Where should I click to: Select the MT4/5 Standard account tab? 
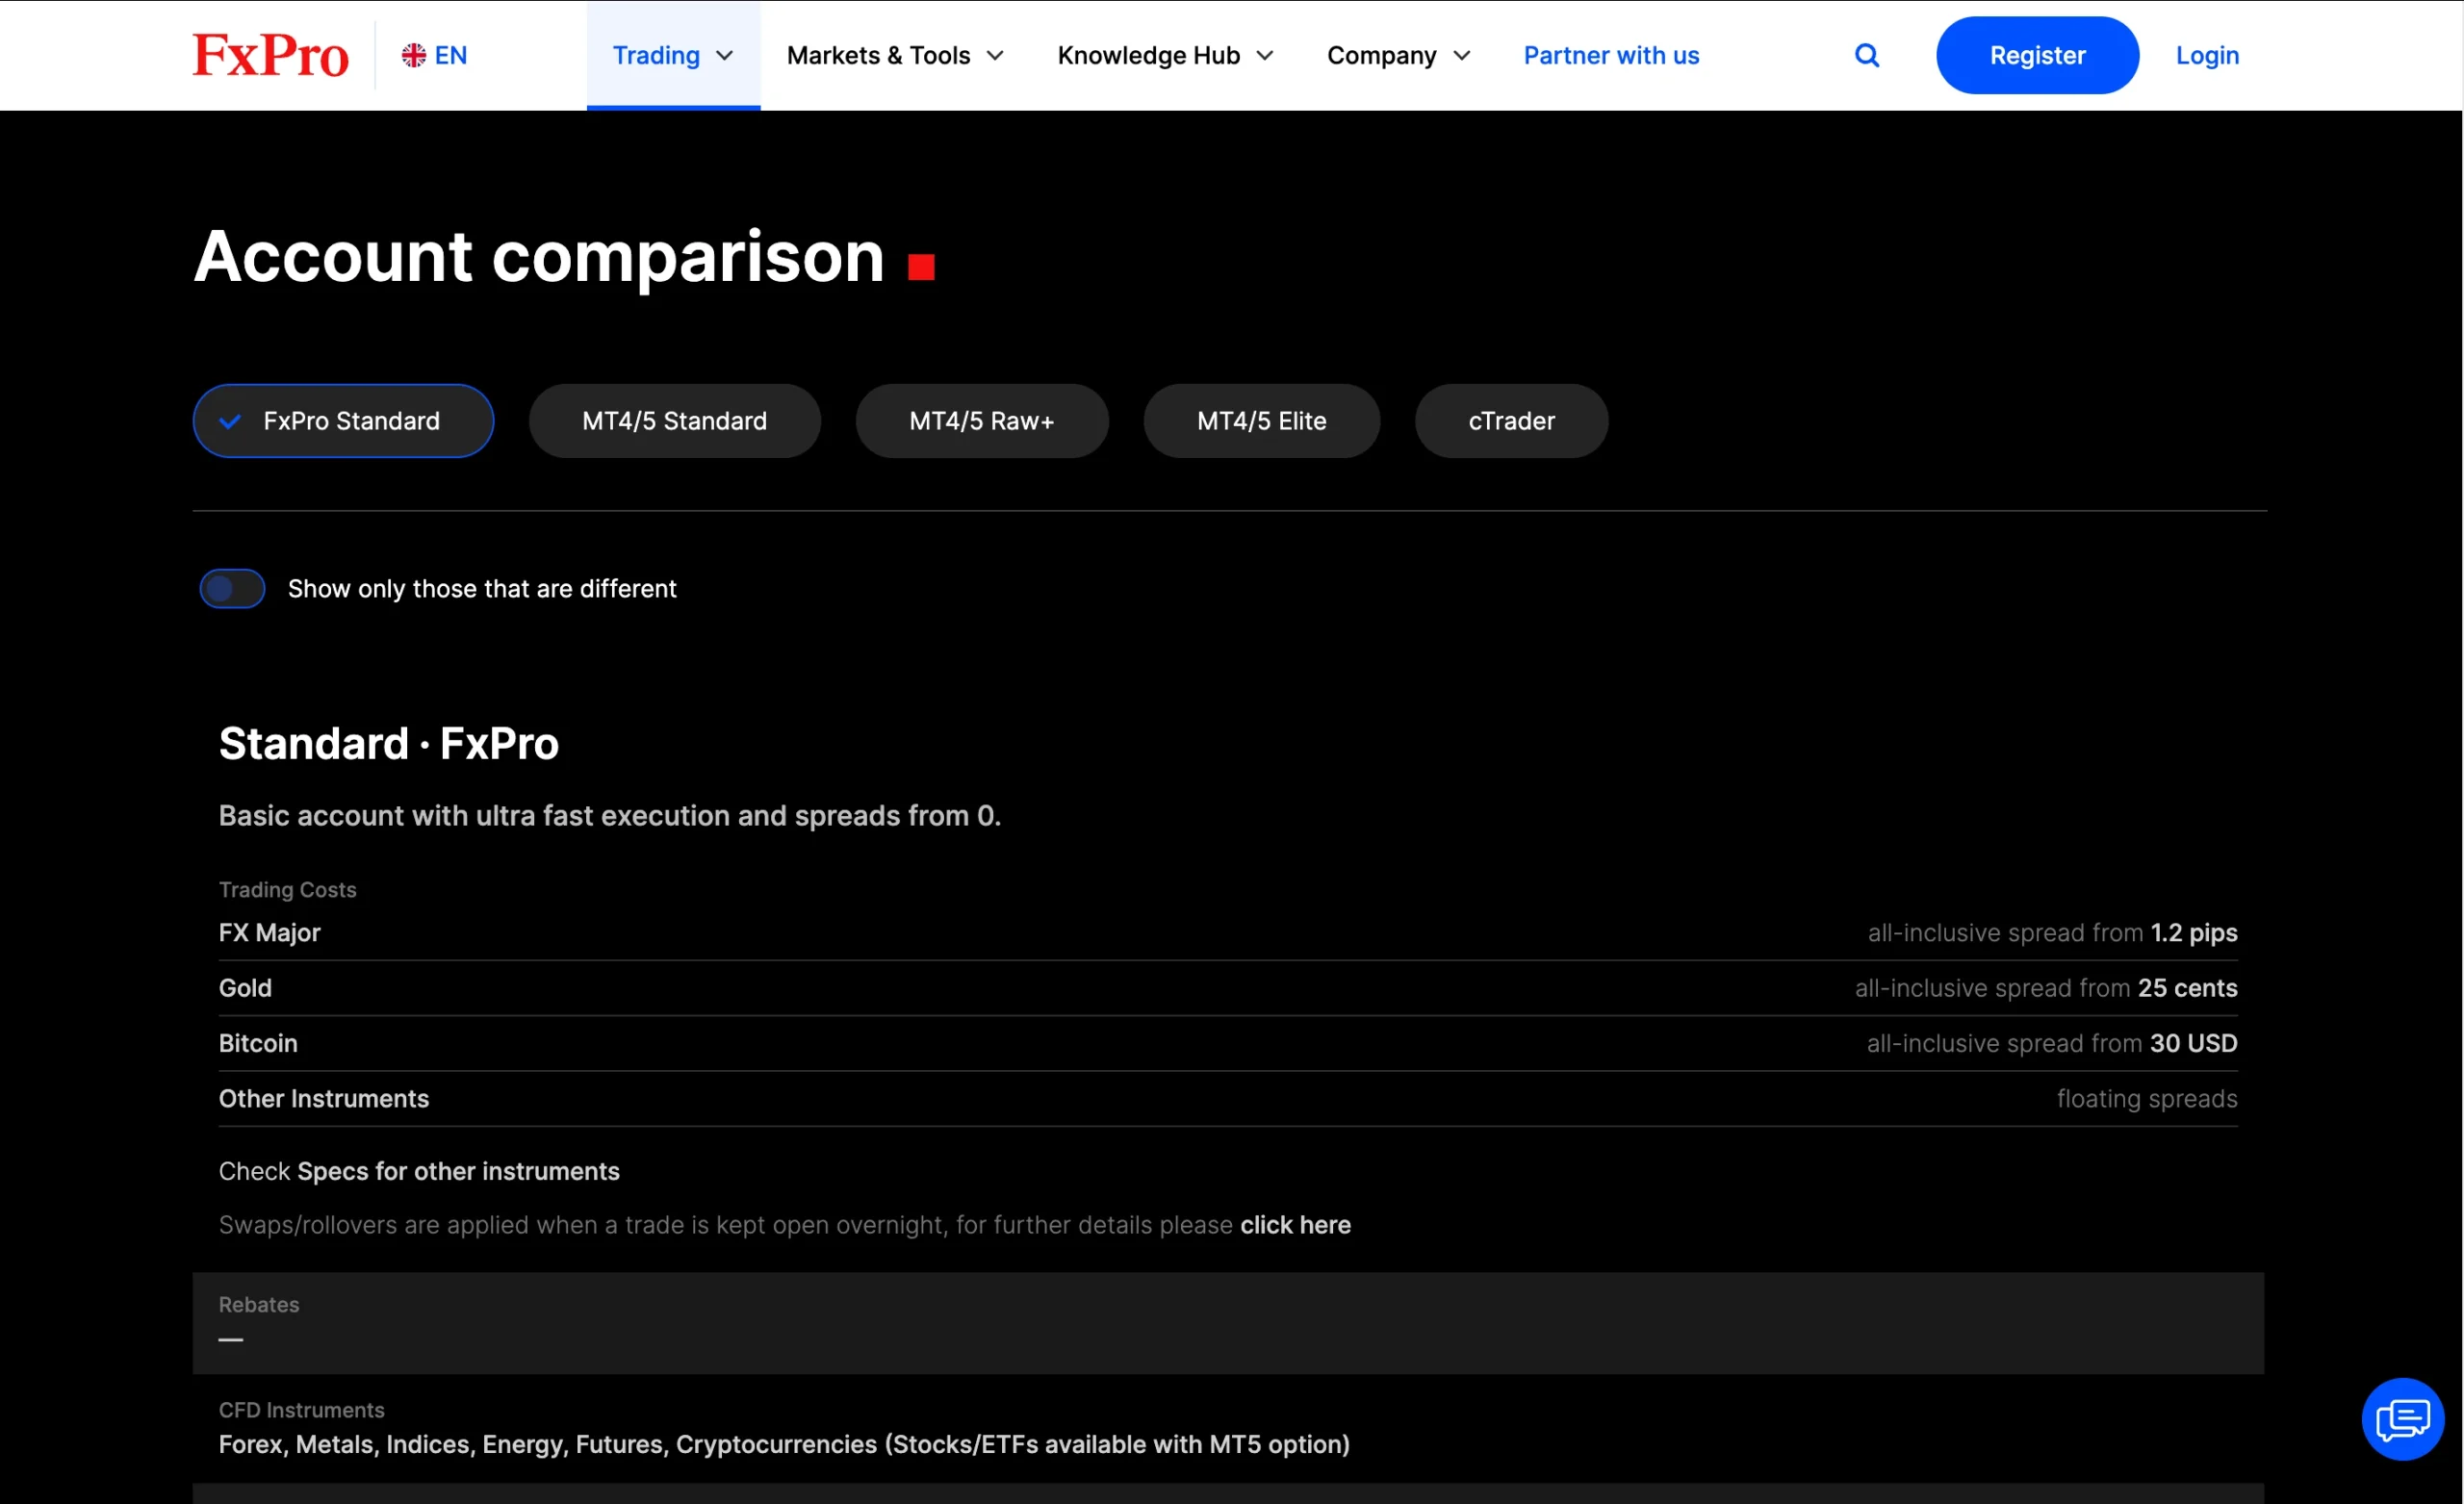pos(674,421)
